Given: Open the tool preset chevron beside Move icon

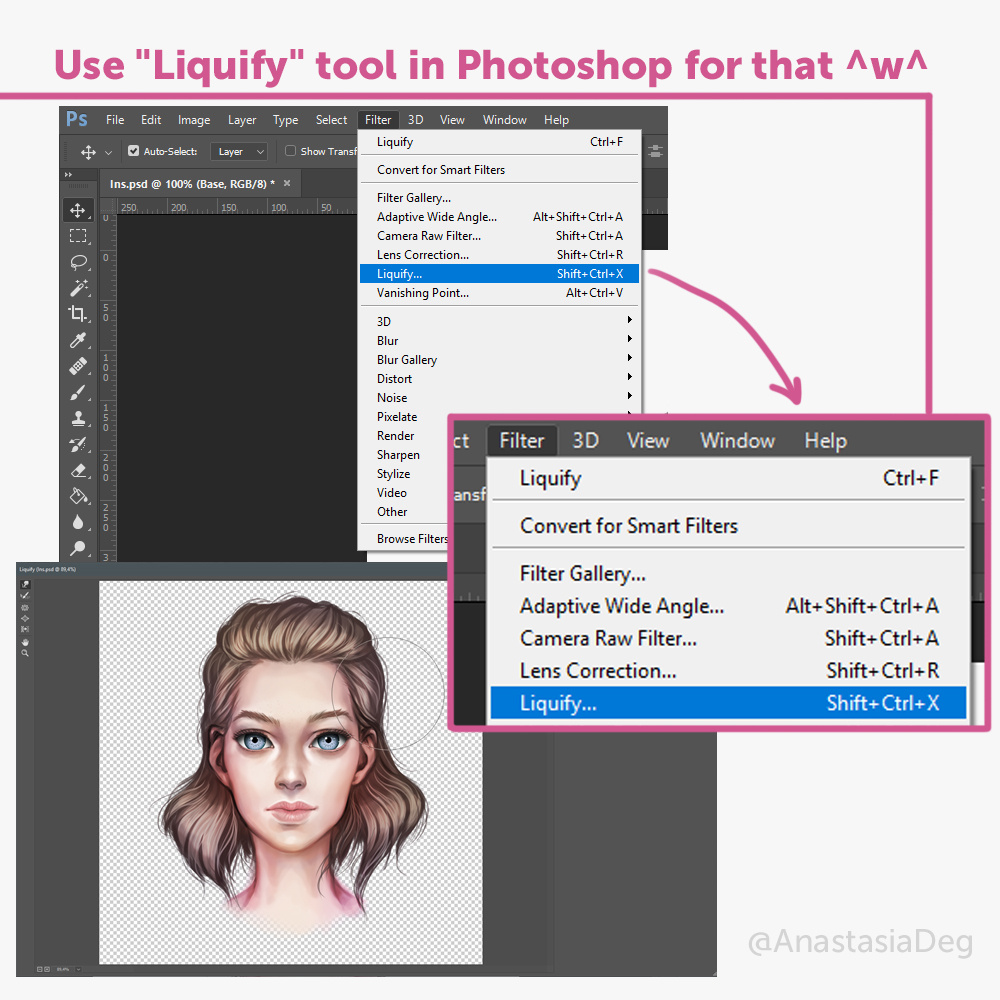Looking at the screenshot, I should 108,152.
